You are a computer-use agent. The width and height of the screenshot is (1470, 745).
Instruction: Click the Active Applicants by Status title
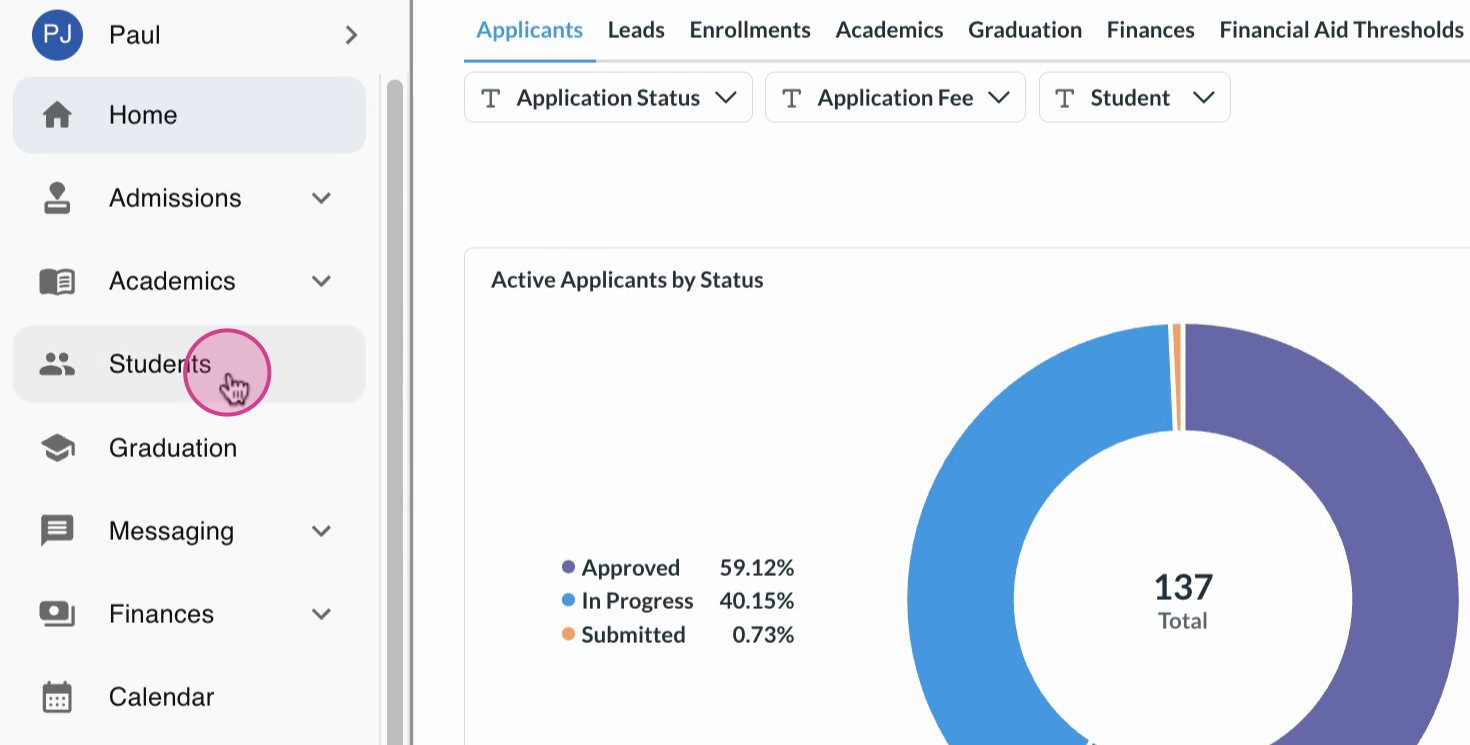pos(627,280)
